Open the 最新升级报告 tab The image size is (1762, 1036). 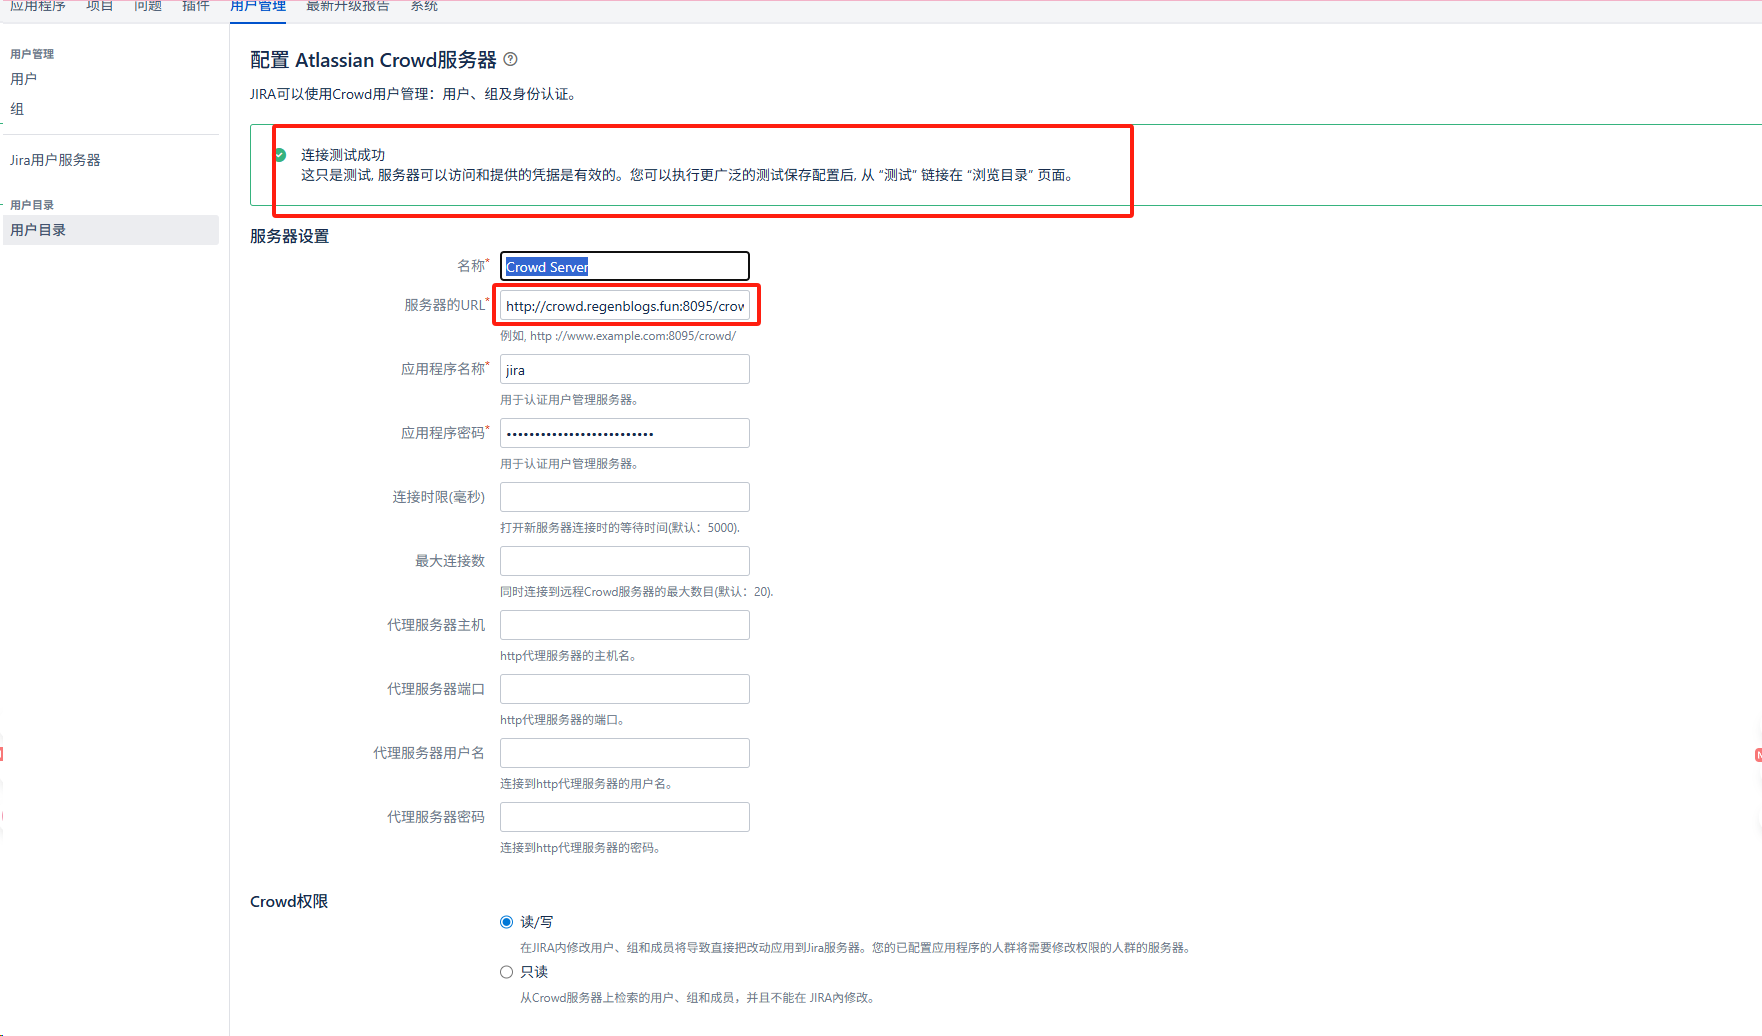(348, 6)
